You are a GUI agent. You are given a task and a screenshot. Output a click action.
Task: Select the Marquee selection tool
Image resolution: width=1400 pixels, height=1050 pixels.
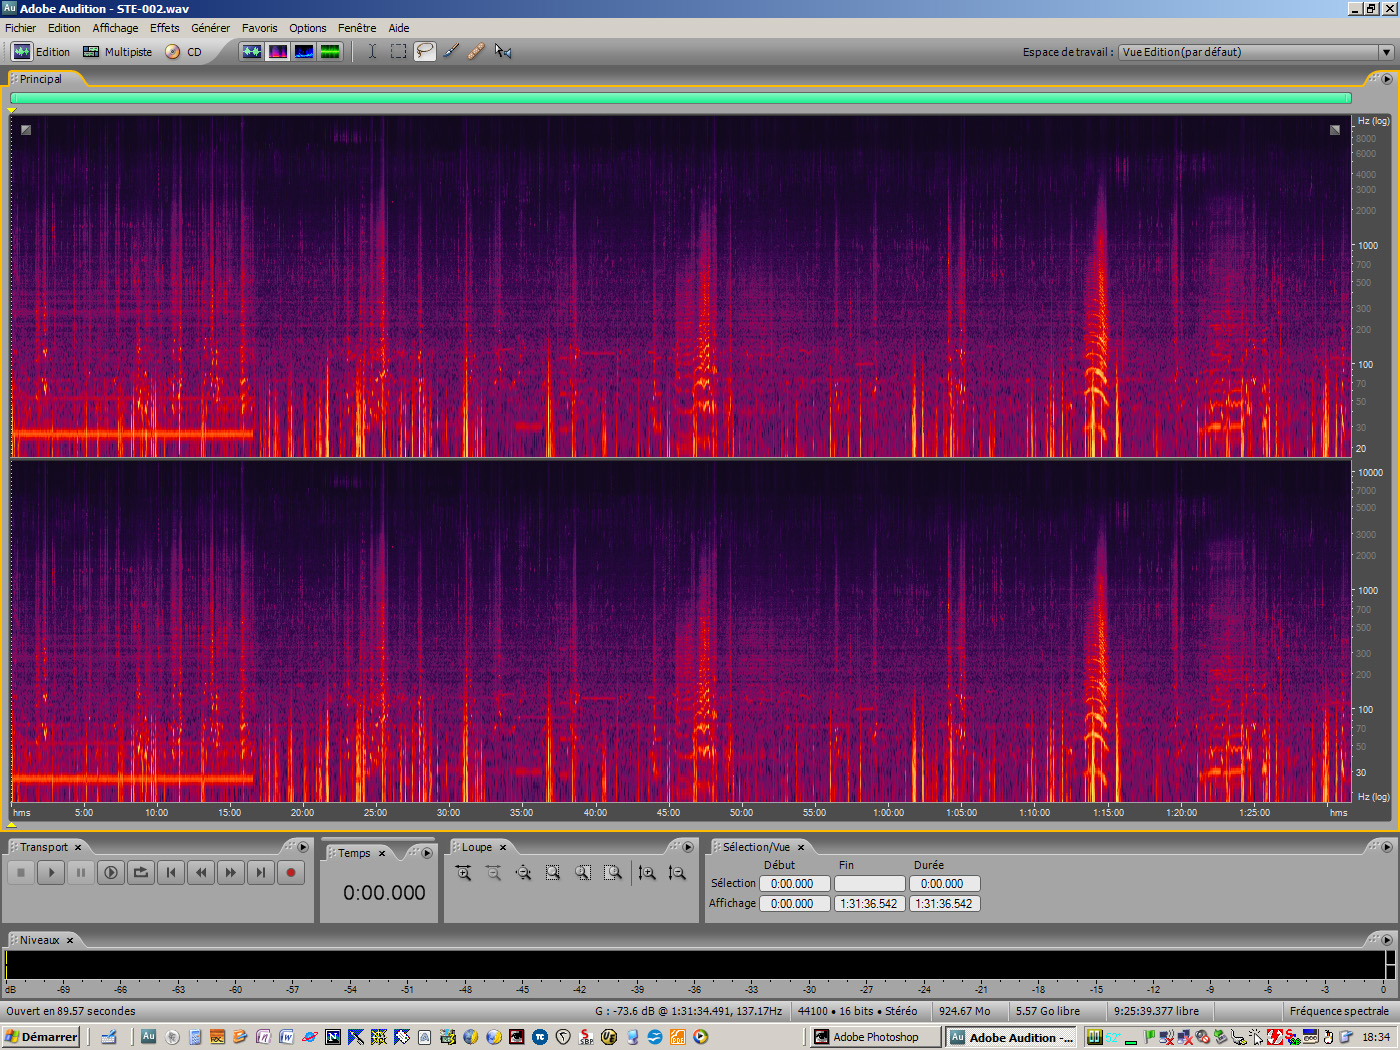[397, 51]
